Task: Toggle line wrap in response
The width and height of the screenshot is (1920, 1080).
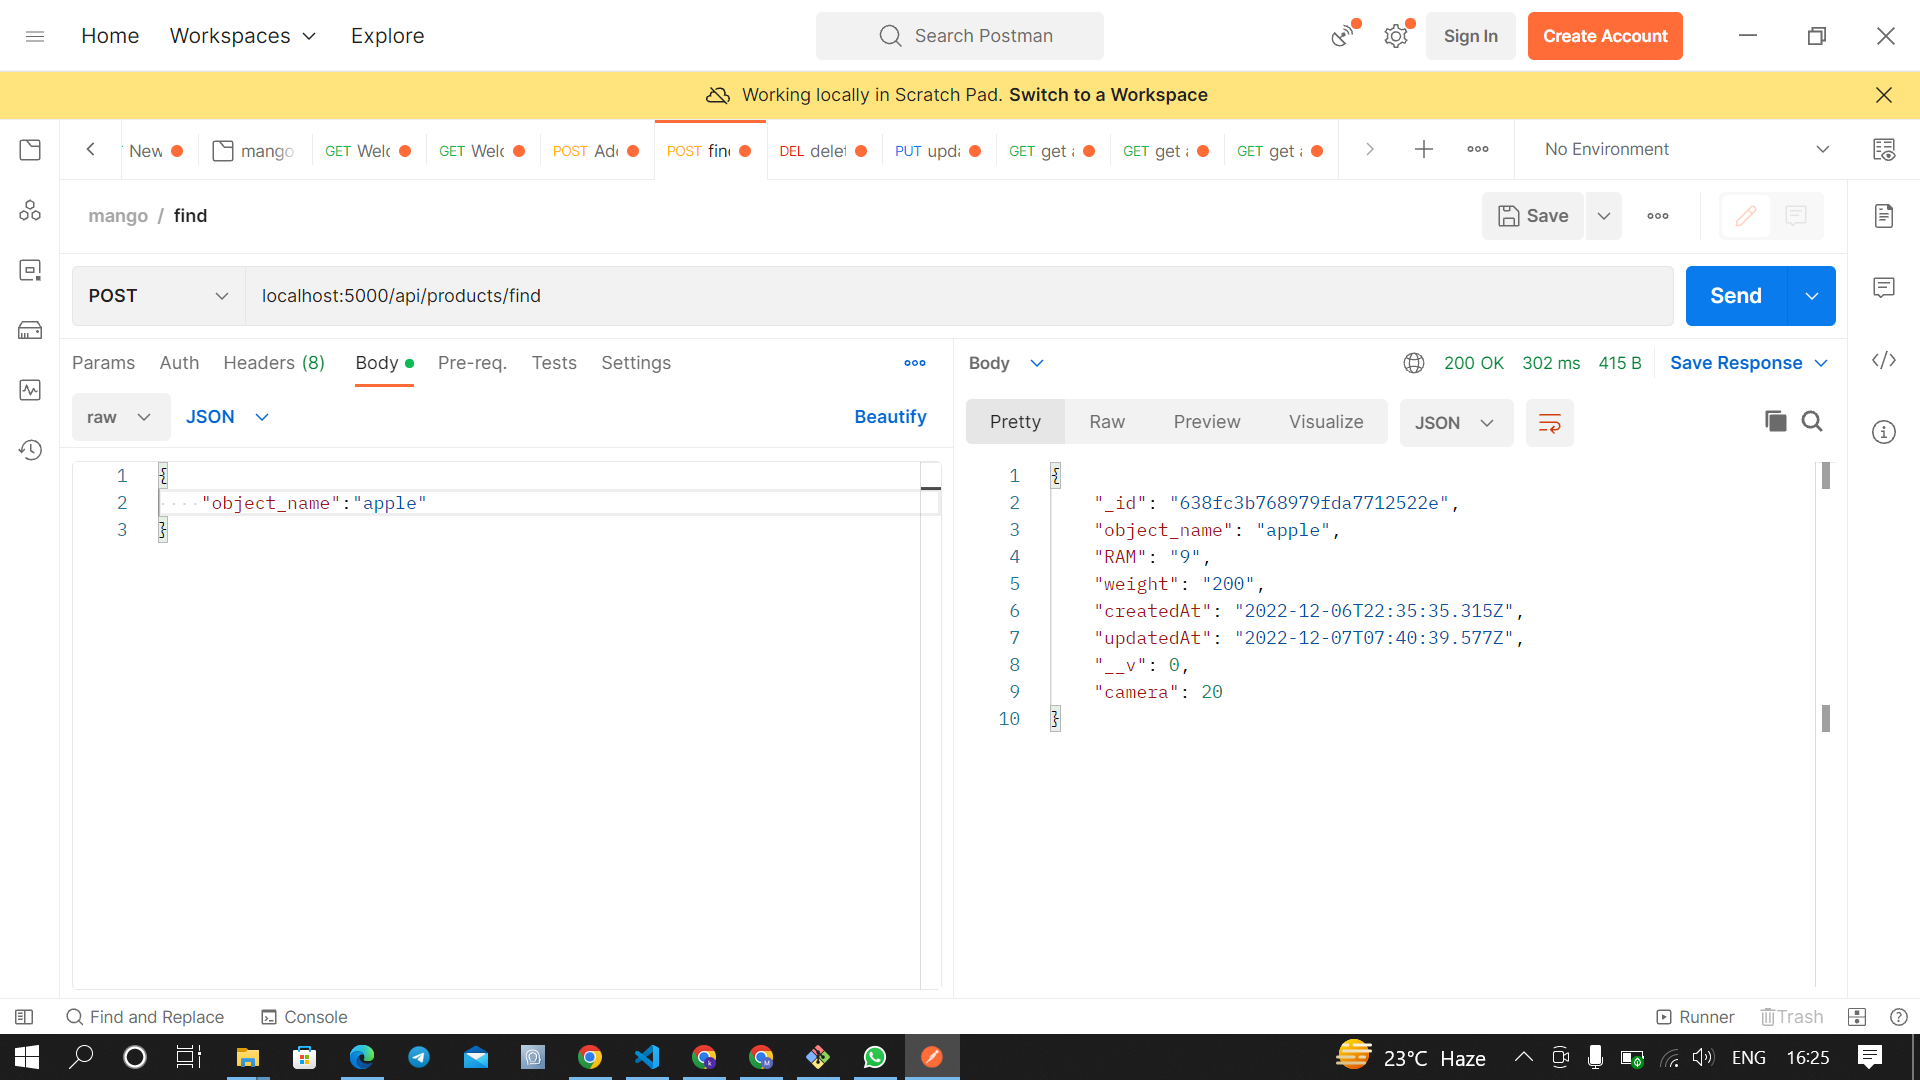Action: 1550,423
